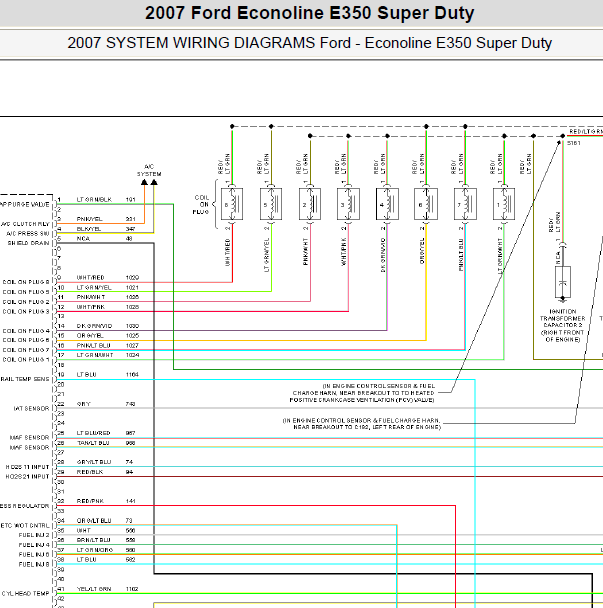The height and width of the screenshot is (608, 603).
Task: Click the 'SHIELD DRAIN' pin label
Action: click(28, 243)
